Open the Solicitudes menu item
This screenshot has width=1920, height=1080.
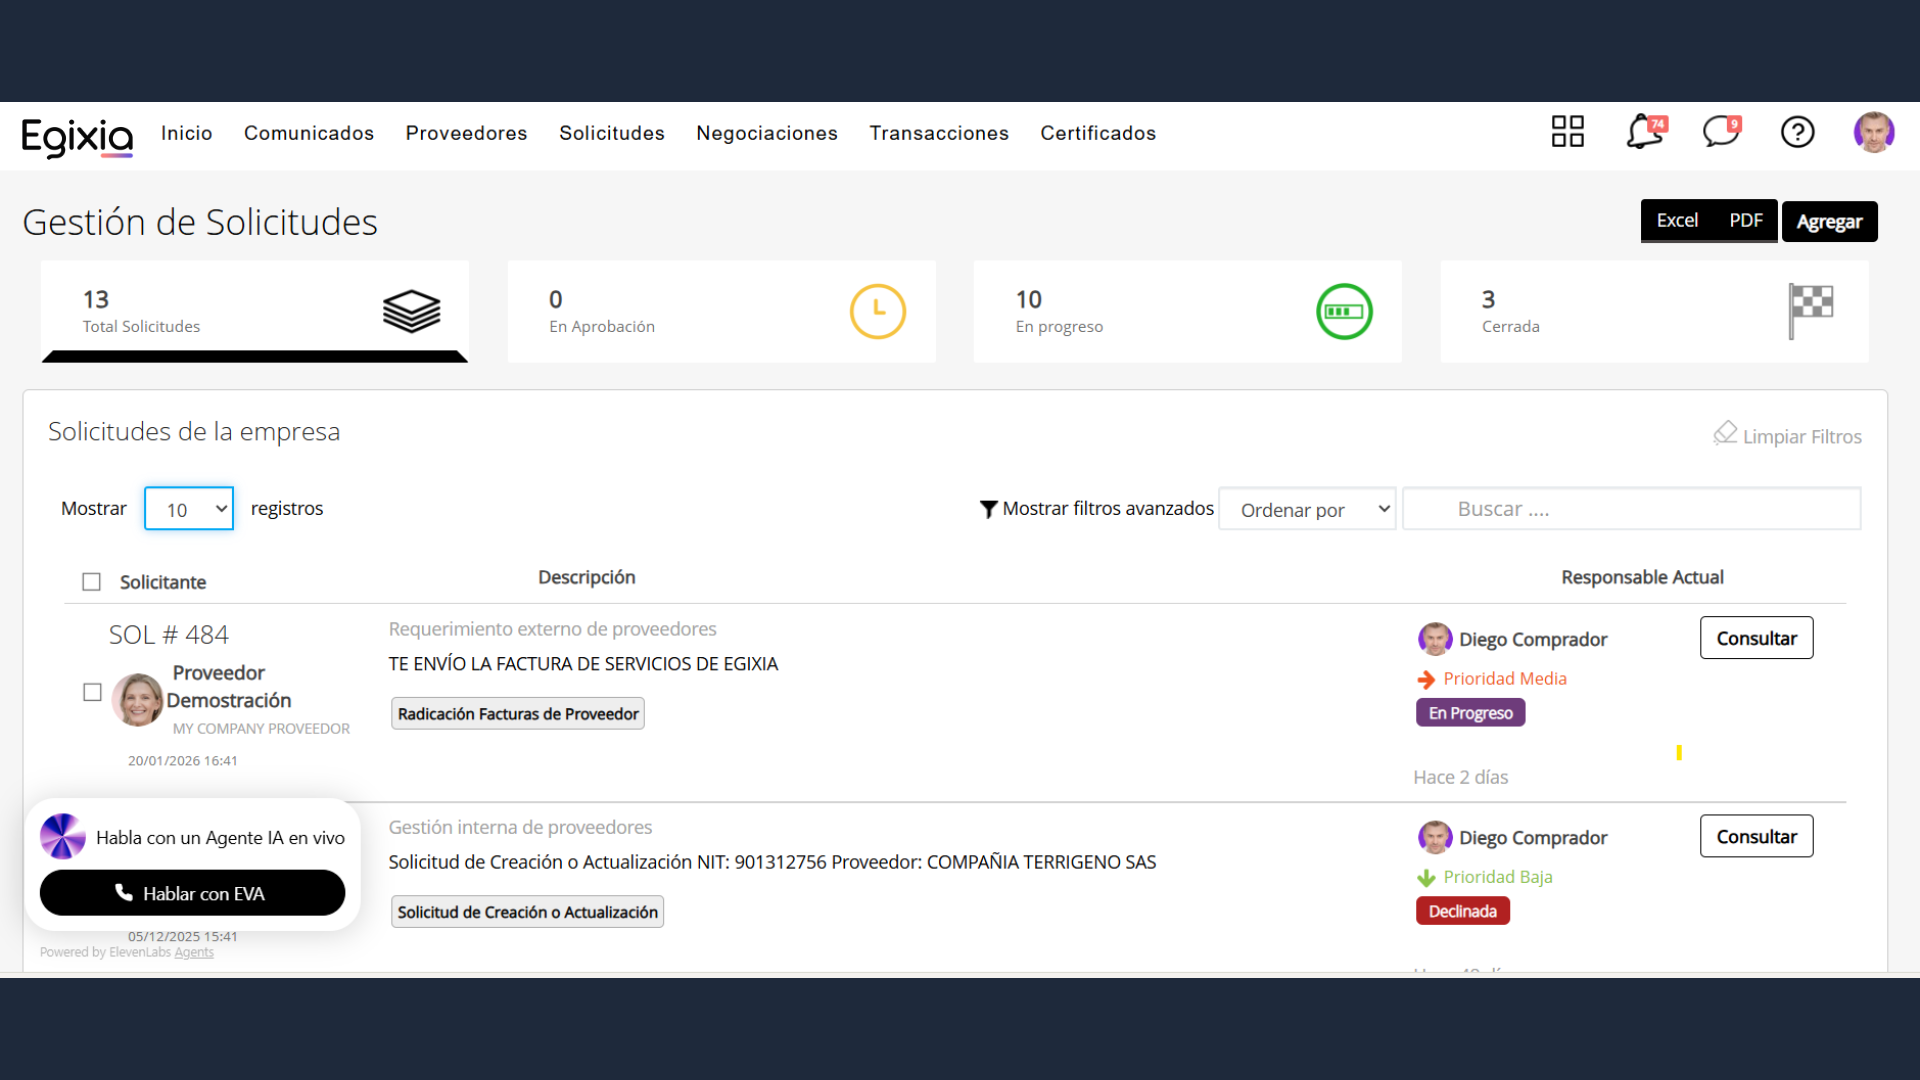(x=611, y=133)
